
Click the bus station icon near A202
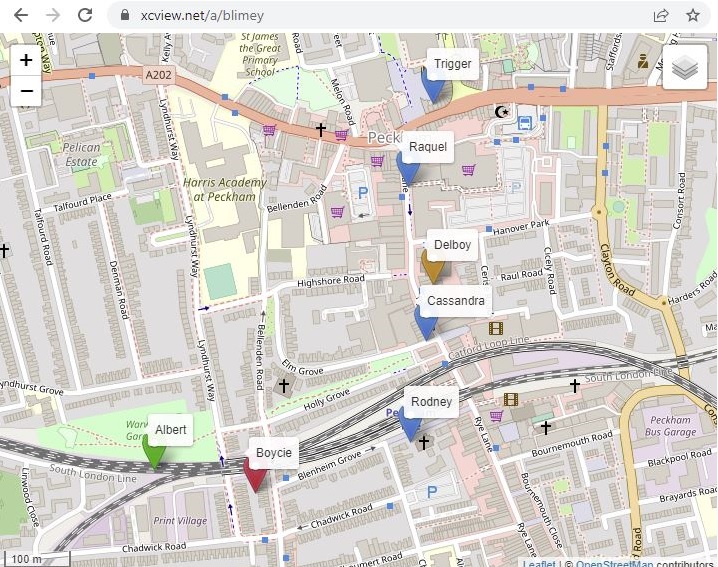525,123
